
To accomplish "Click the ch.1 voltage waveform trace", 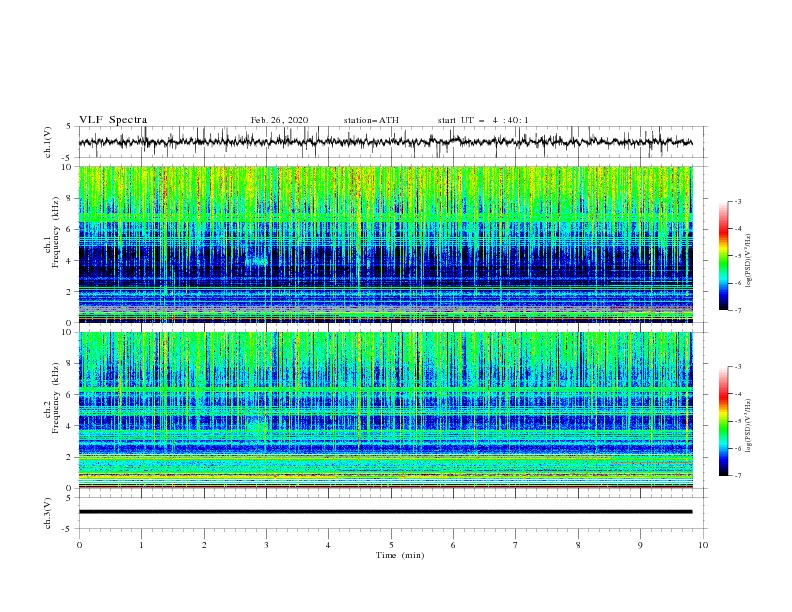I will pos(385,141).
